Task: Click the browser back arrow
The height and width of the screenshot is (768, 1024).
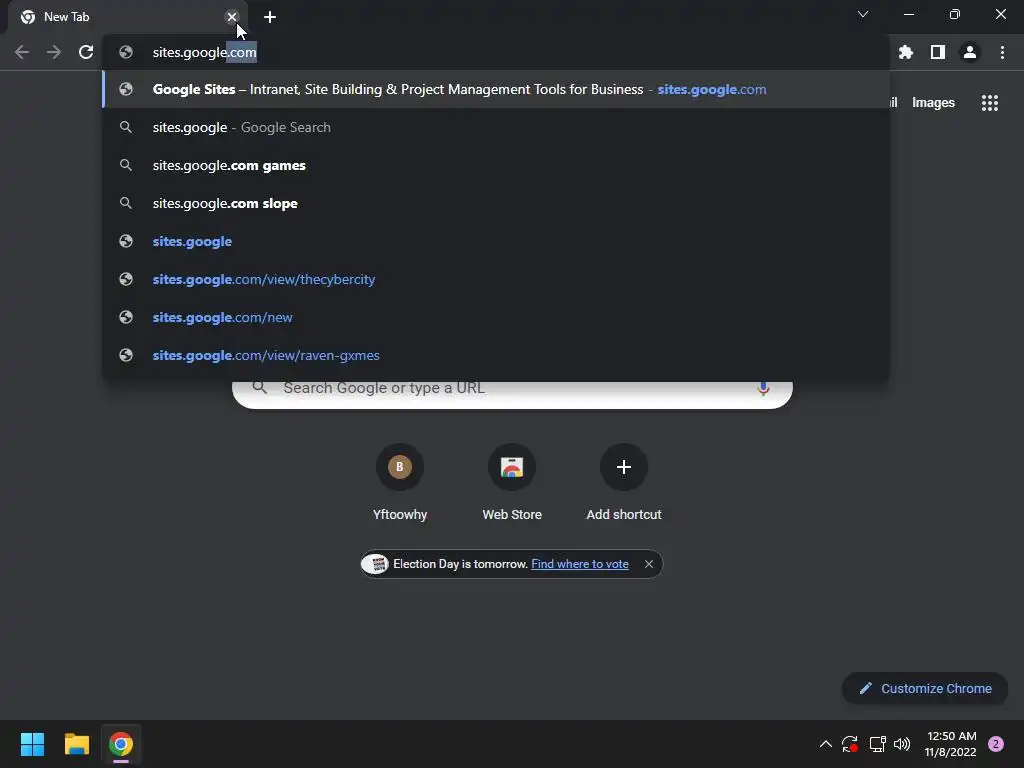Action: 22,52
